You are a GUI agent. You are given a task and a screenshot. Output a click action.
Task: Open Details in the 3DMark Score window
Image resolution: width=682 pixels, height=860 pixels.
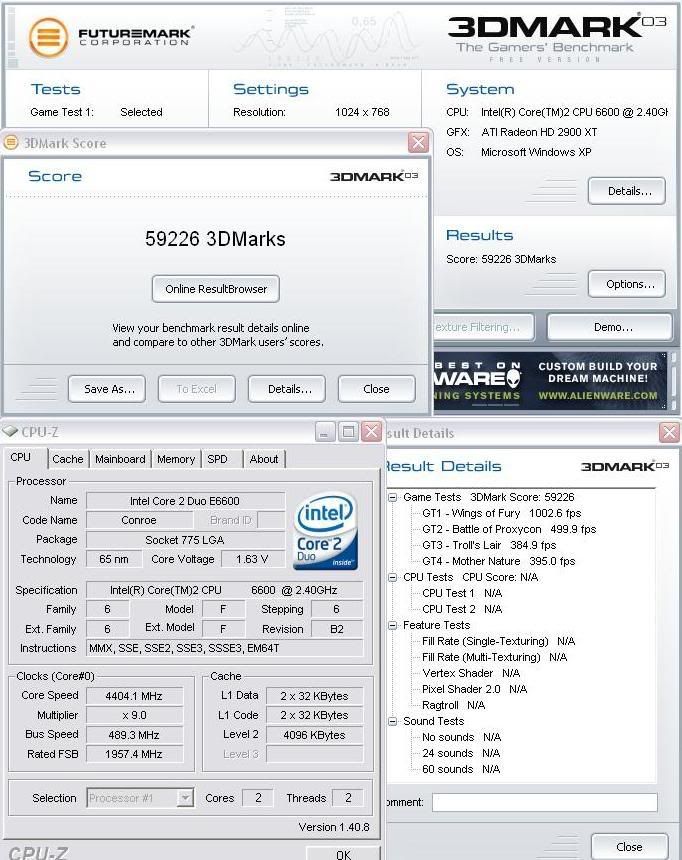[287, 389]
